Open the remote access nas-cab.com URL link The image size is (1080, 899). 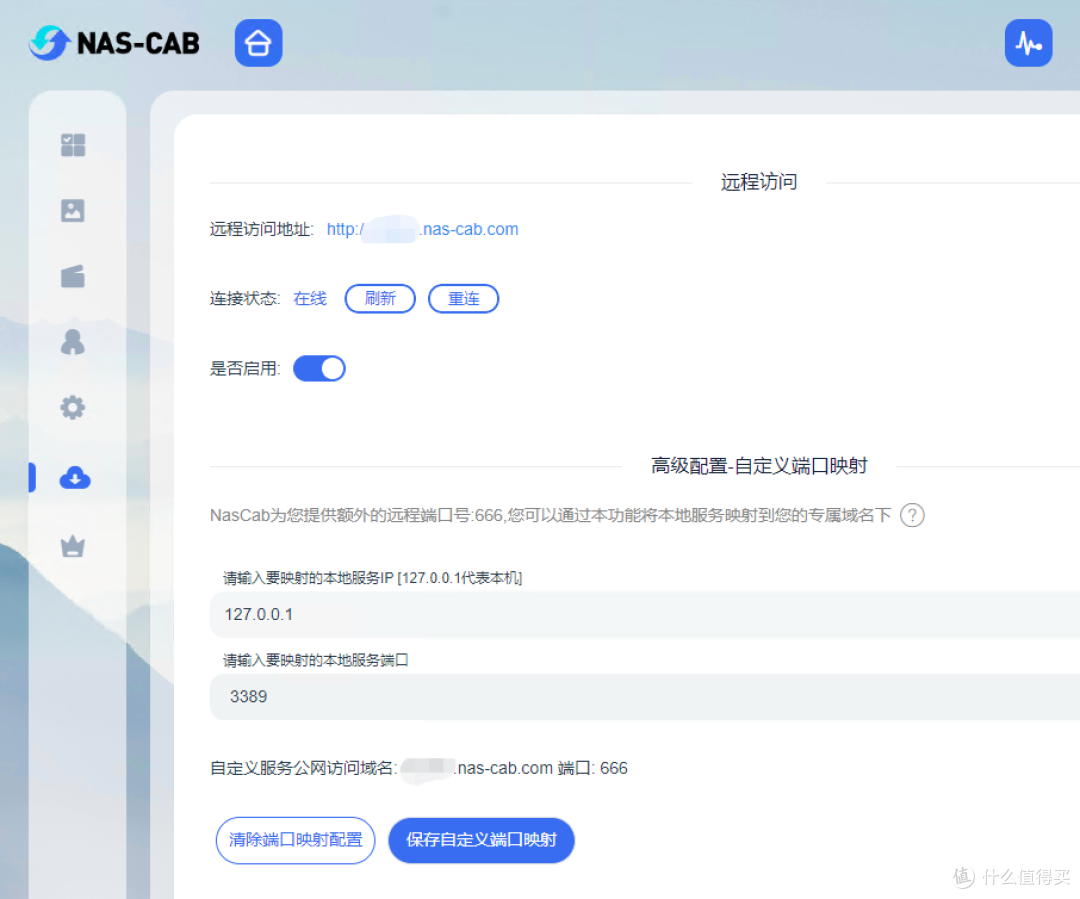(422, 229)
